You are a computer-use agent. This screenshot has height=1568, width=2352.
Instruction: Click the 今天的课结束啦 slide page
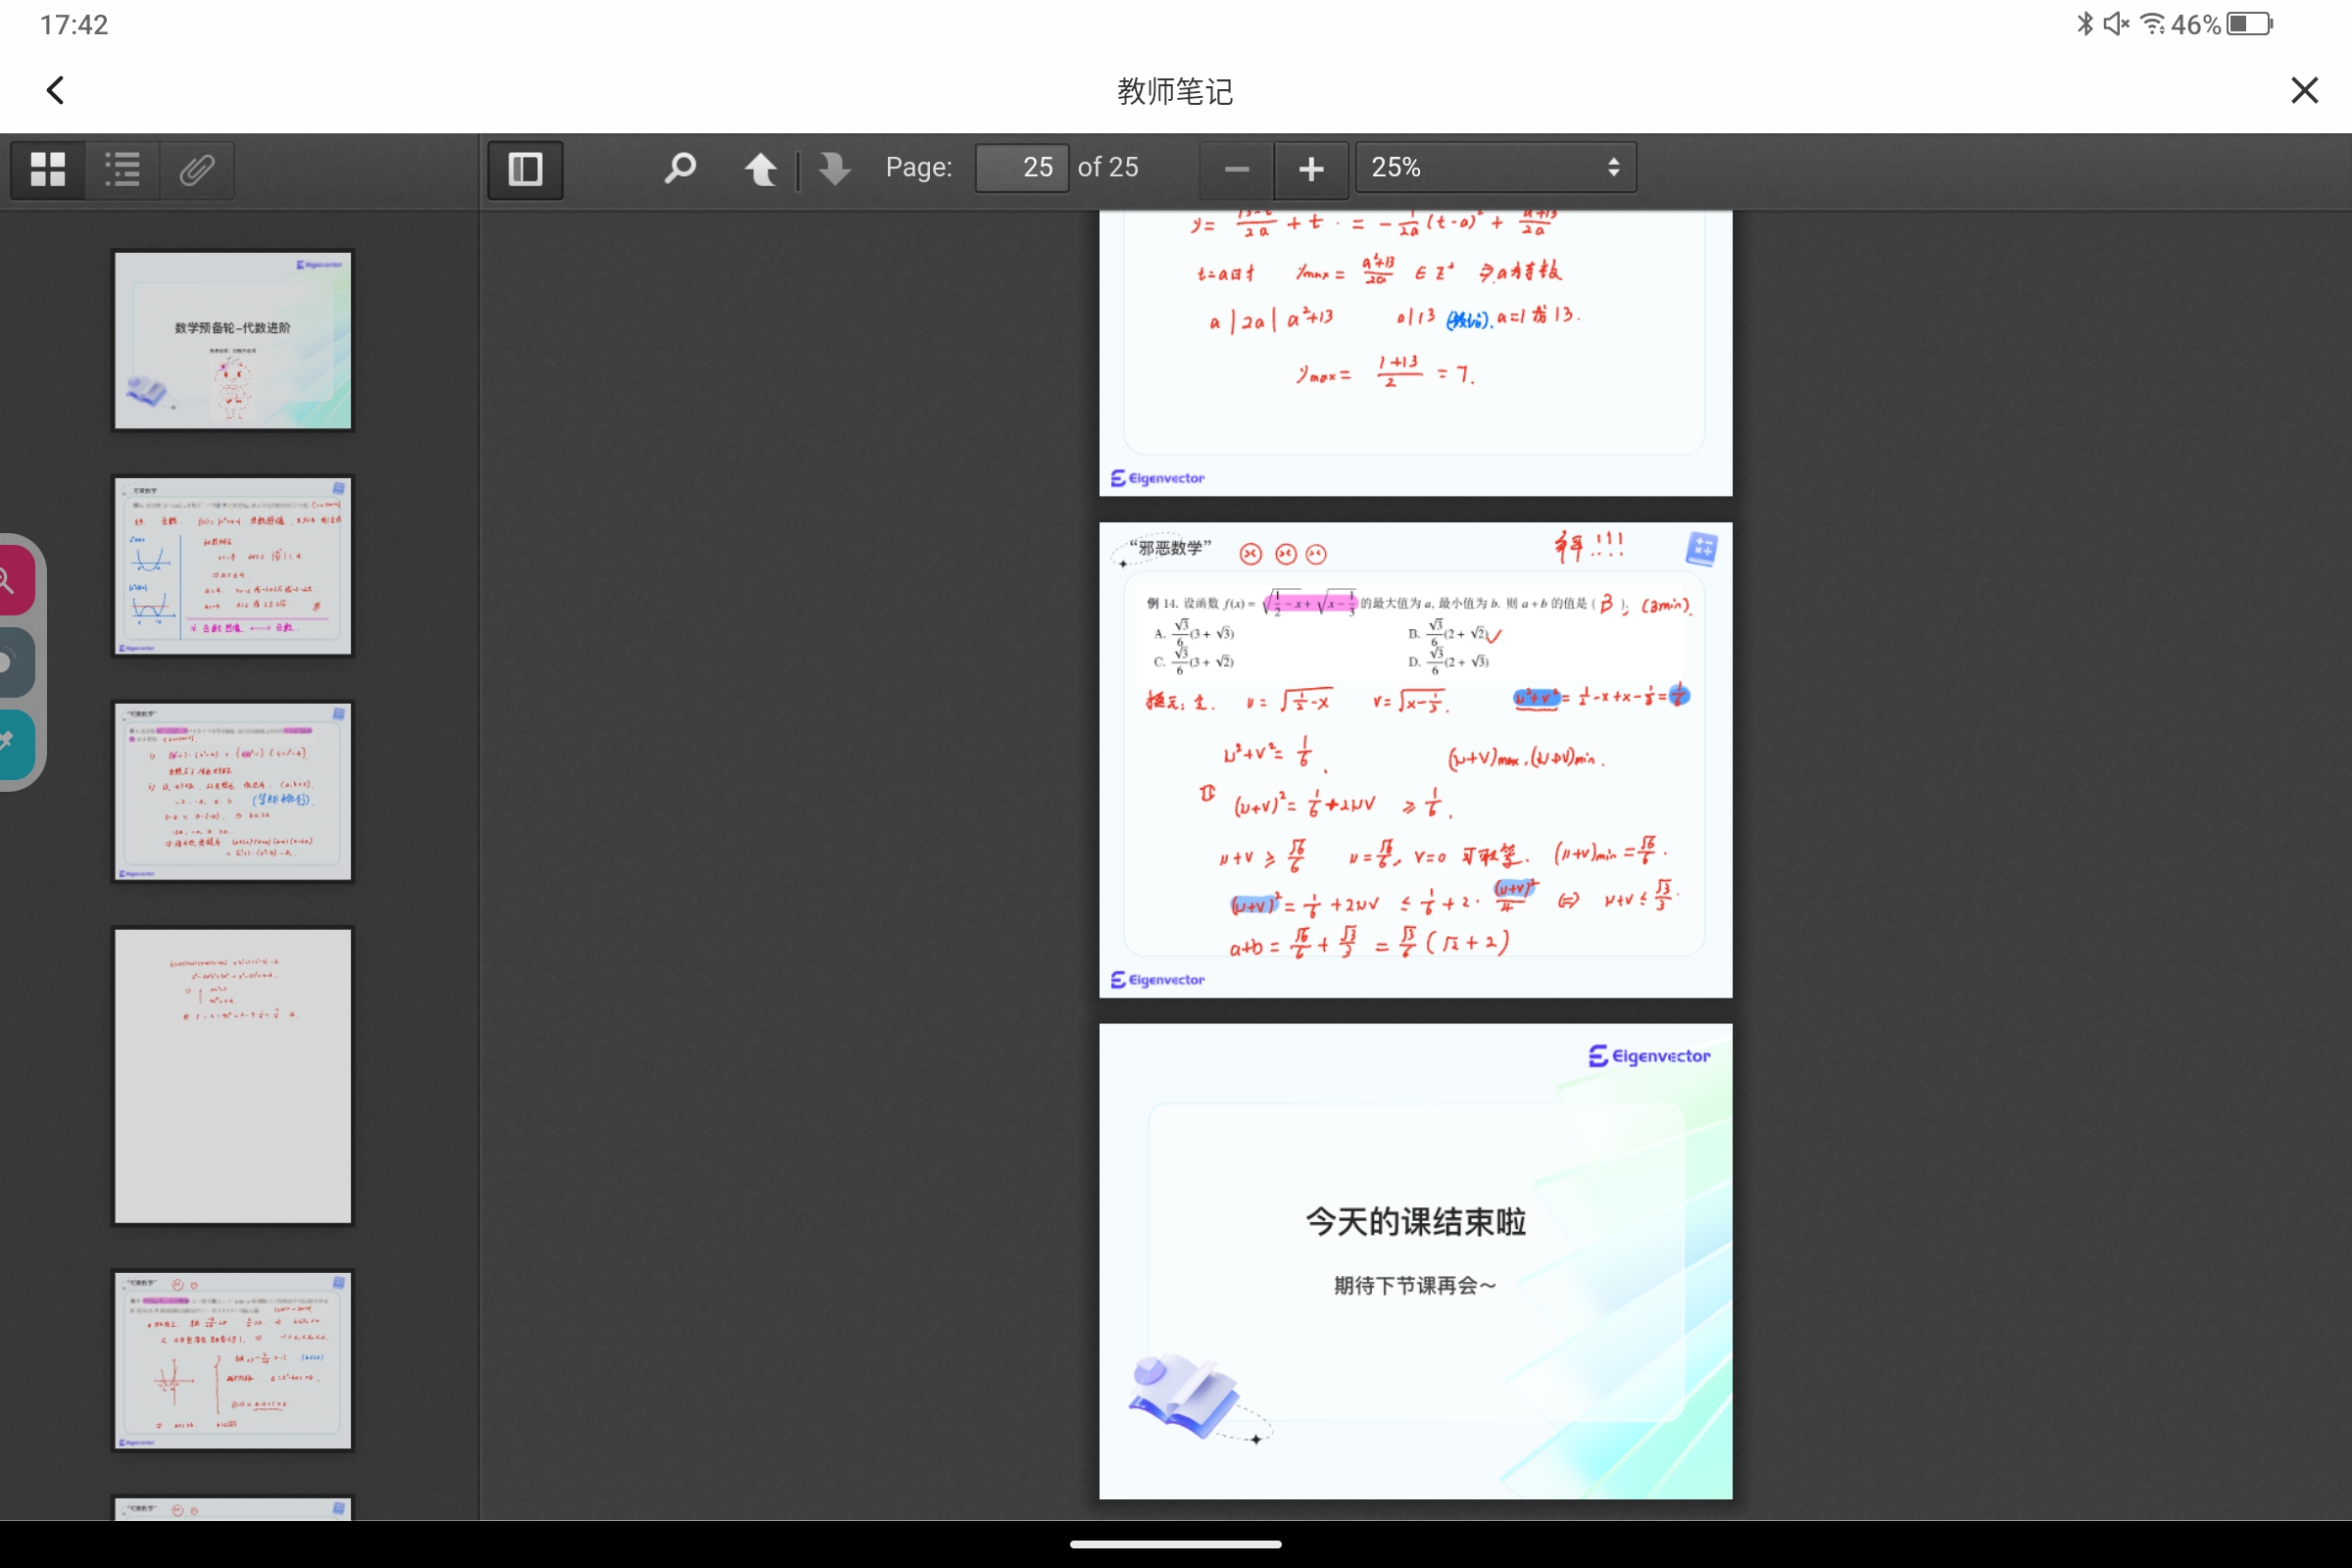click(x=1415, y=1261)
